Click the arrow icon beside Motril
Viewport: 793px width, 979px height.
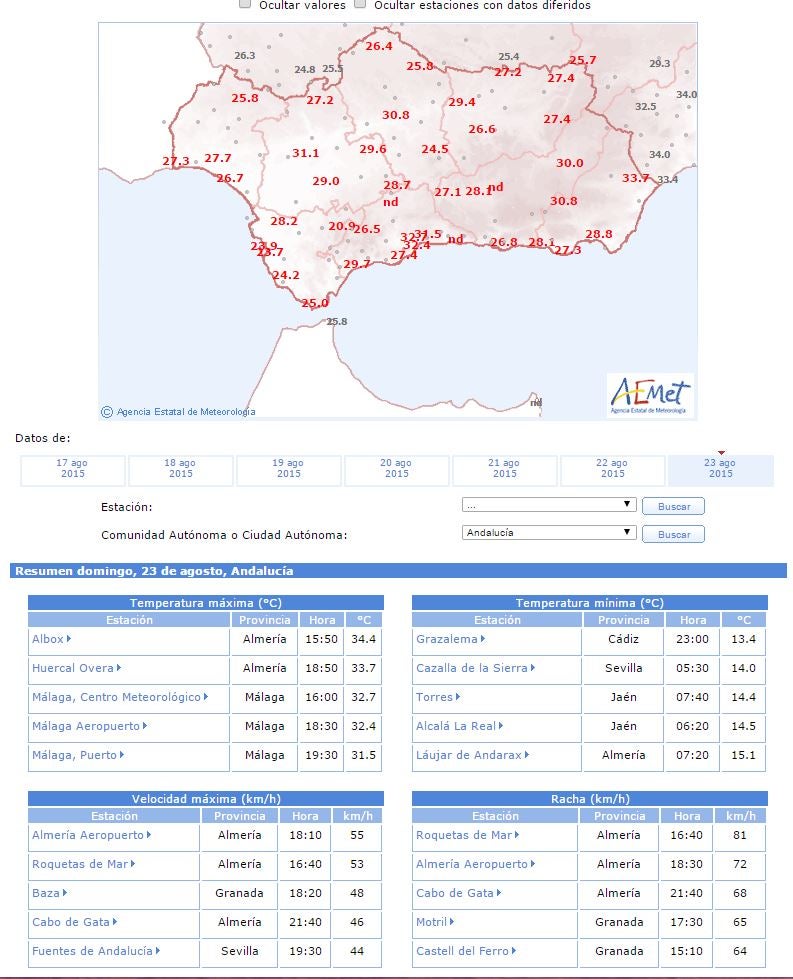[452, 922]
